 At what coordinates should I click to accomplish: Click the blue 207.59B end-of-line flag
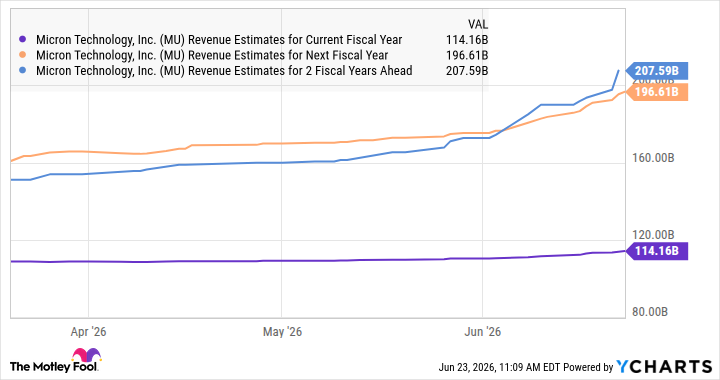(657, 71)
